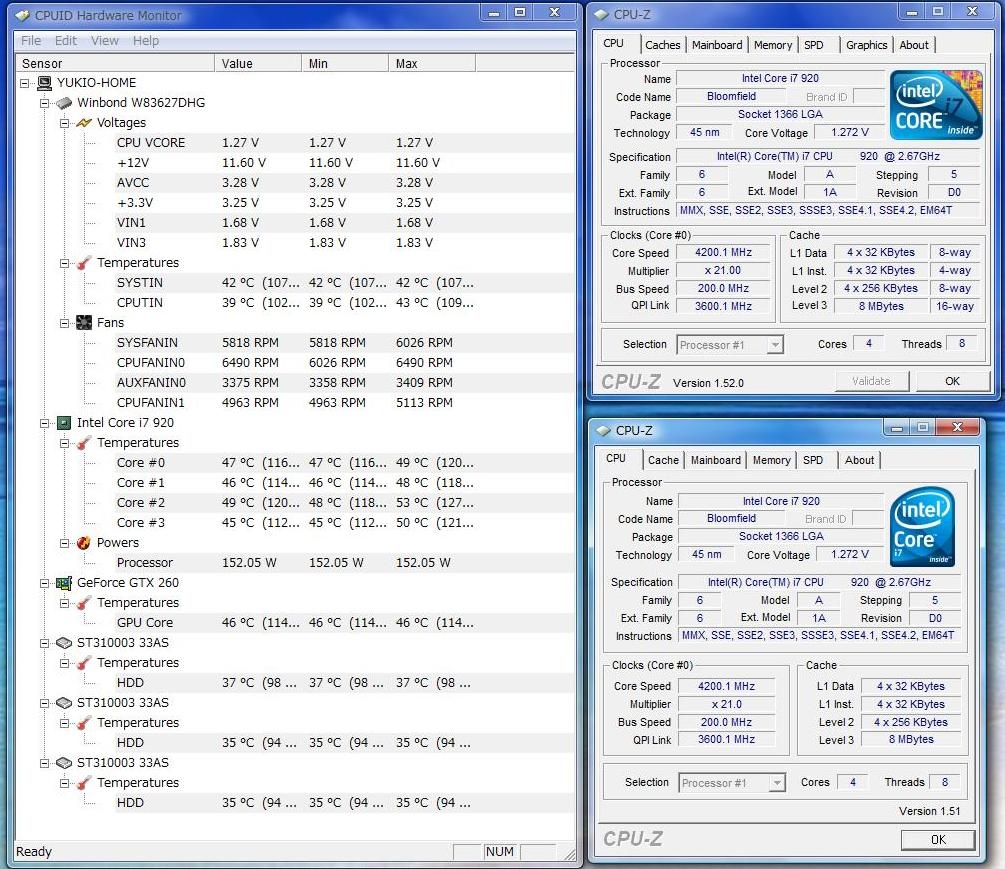This screenshot has height=869, width=1005.
Task: Switch to Mainboard tab in CPU-Z 1.51
Action: coord(715,460)
